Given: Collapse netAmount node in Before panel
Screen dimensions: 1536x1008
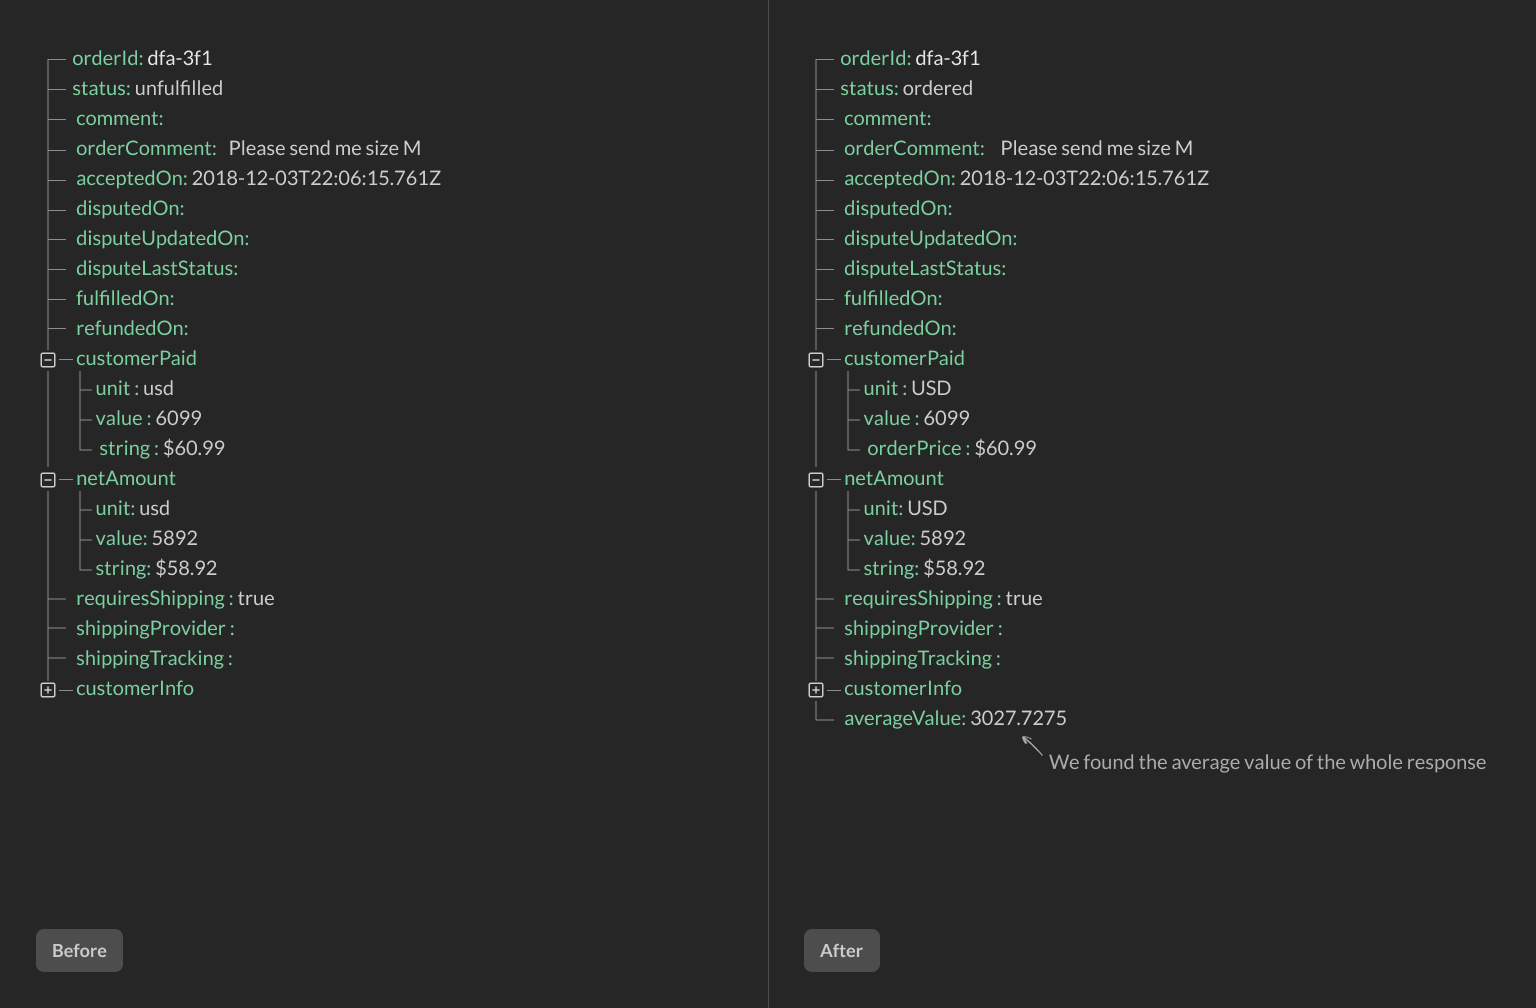Looking at the screenshot, I should click(48, 480).
